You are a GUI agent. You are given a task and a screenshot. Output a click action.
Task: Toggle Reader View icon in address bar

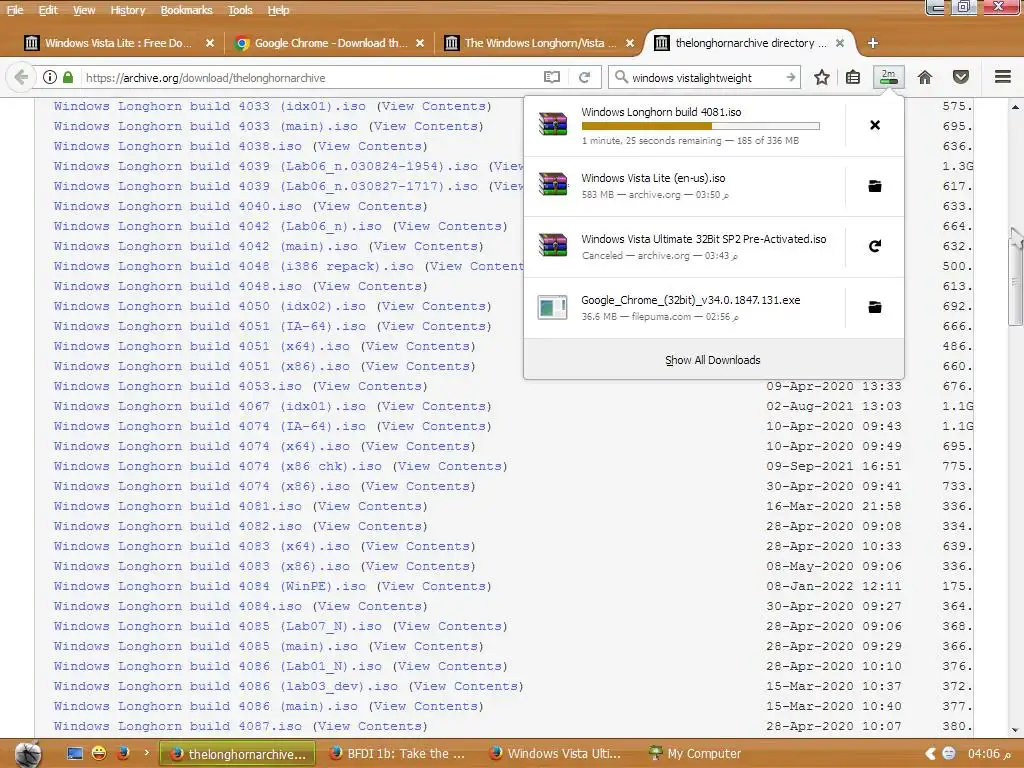point(552,77)
